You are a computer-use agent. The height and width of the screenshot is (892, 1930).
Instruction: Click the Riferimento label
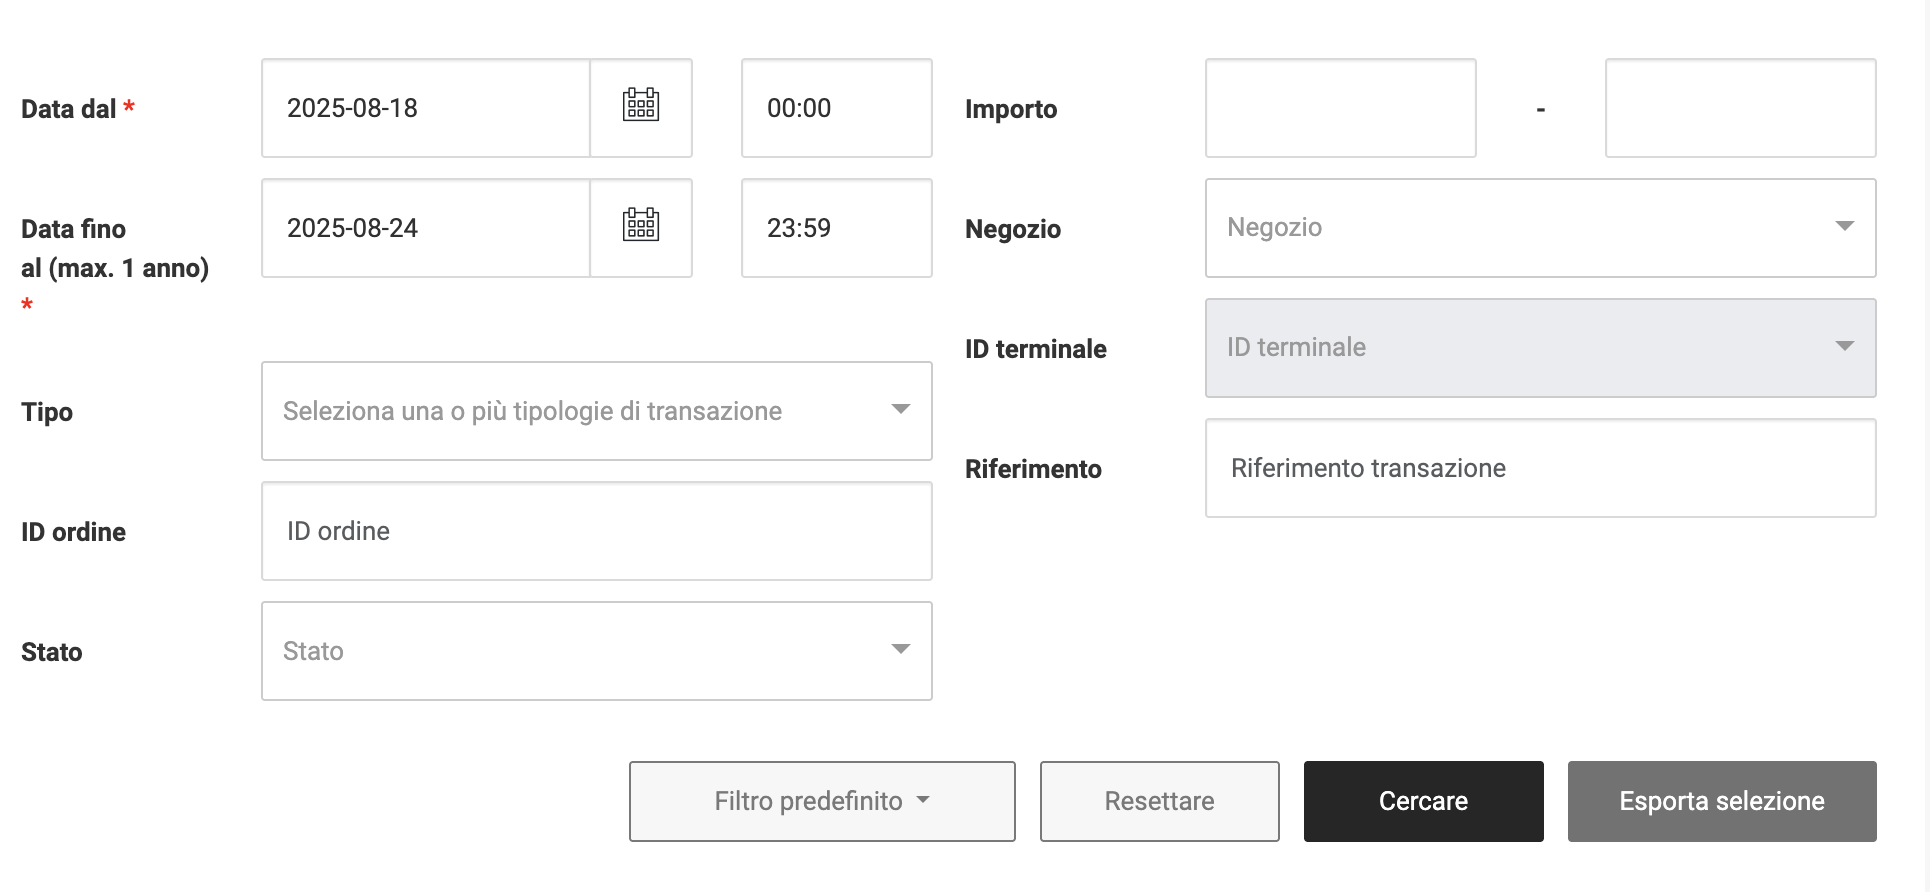click(x=1033, y=469)
